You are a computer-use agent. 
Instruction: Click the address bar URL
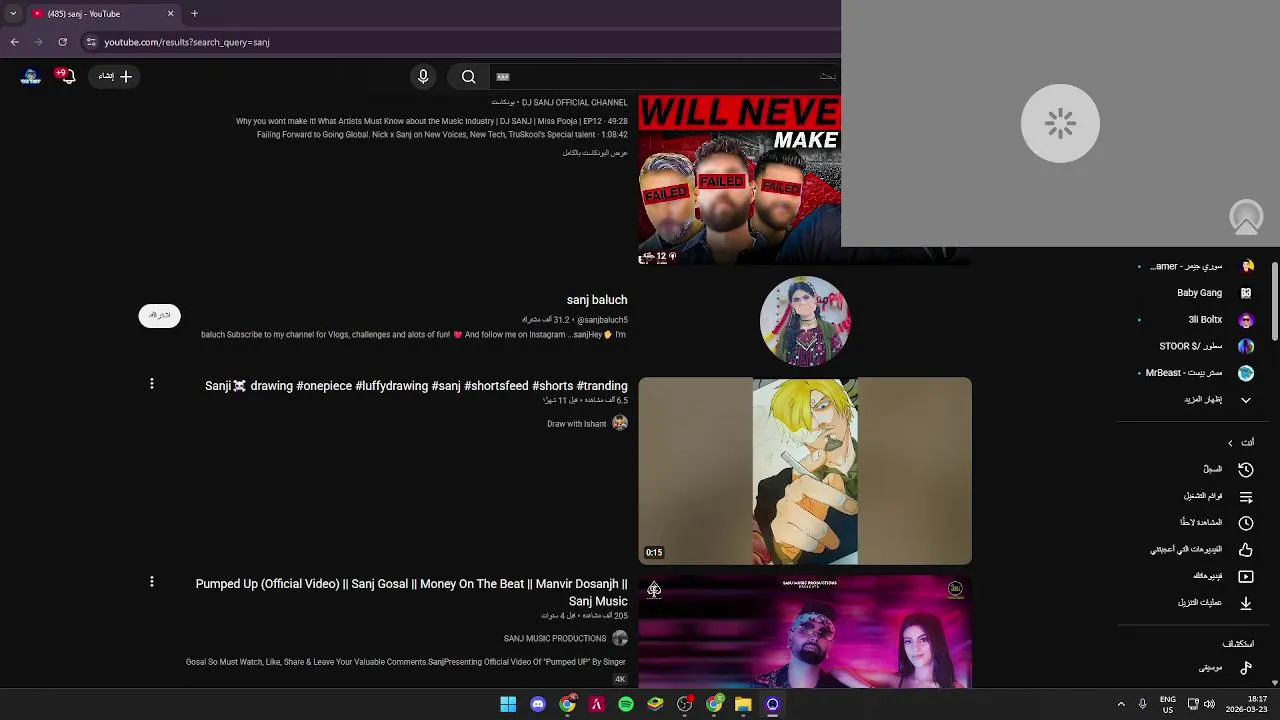point(187,42)
